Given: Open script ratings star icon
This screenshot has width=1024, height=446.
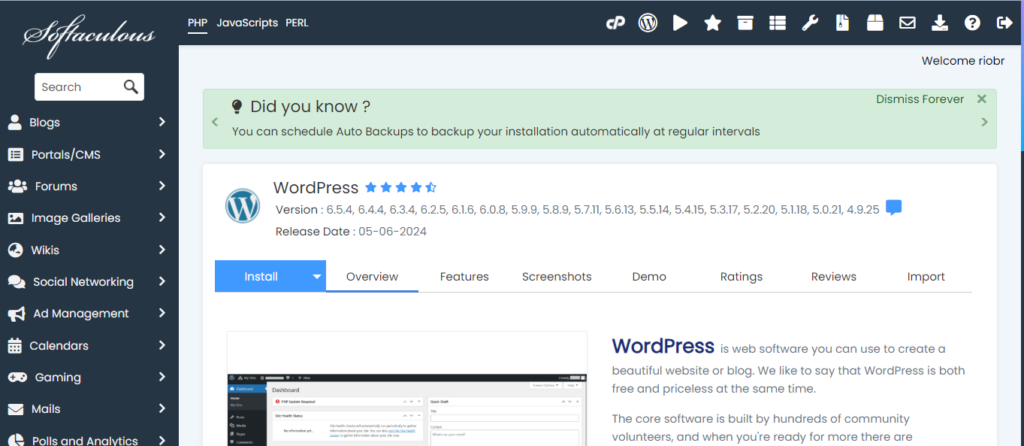Looking at the screenshot, I should coord(712,23).
